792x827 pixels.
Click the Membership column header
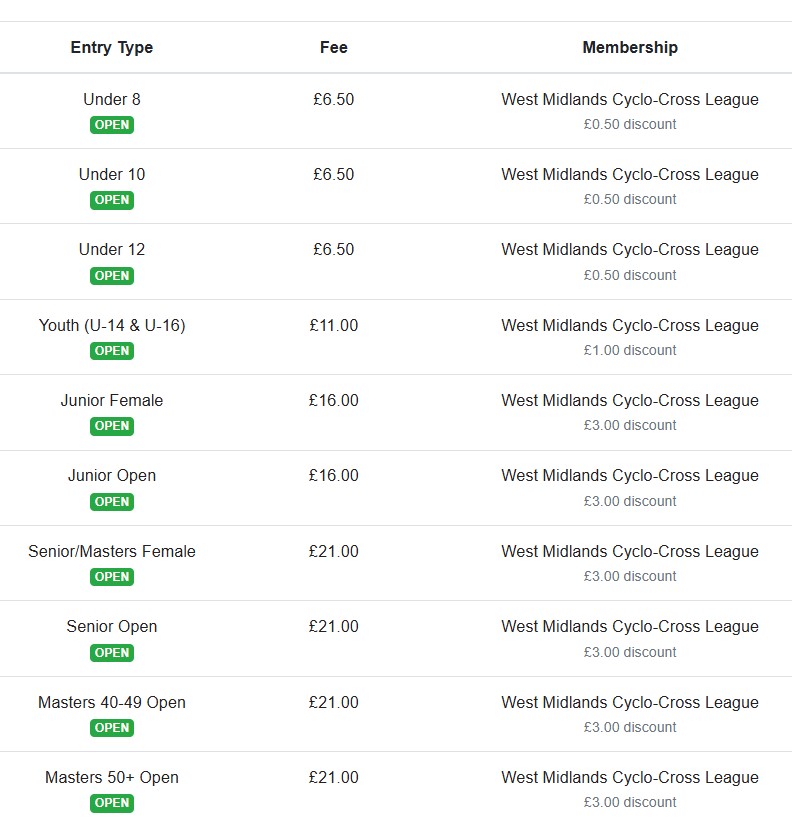[630, 47]
